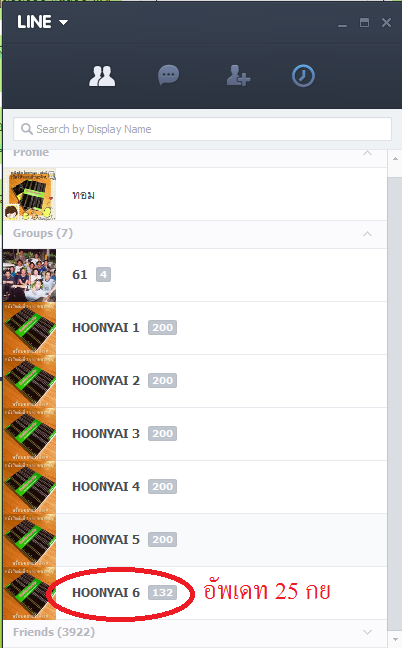Open the HOONYAI 5 group
The height and width of the screenshot is (648, 408).
195,540
